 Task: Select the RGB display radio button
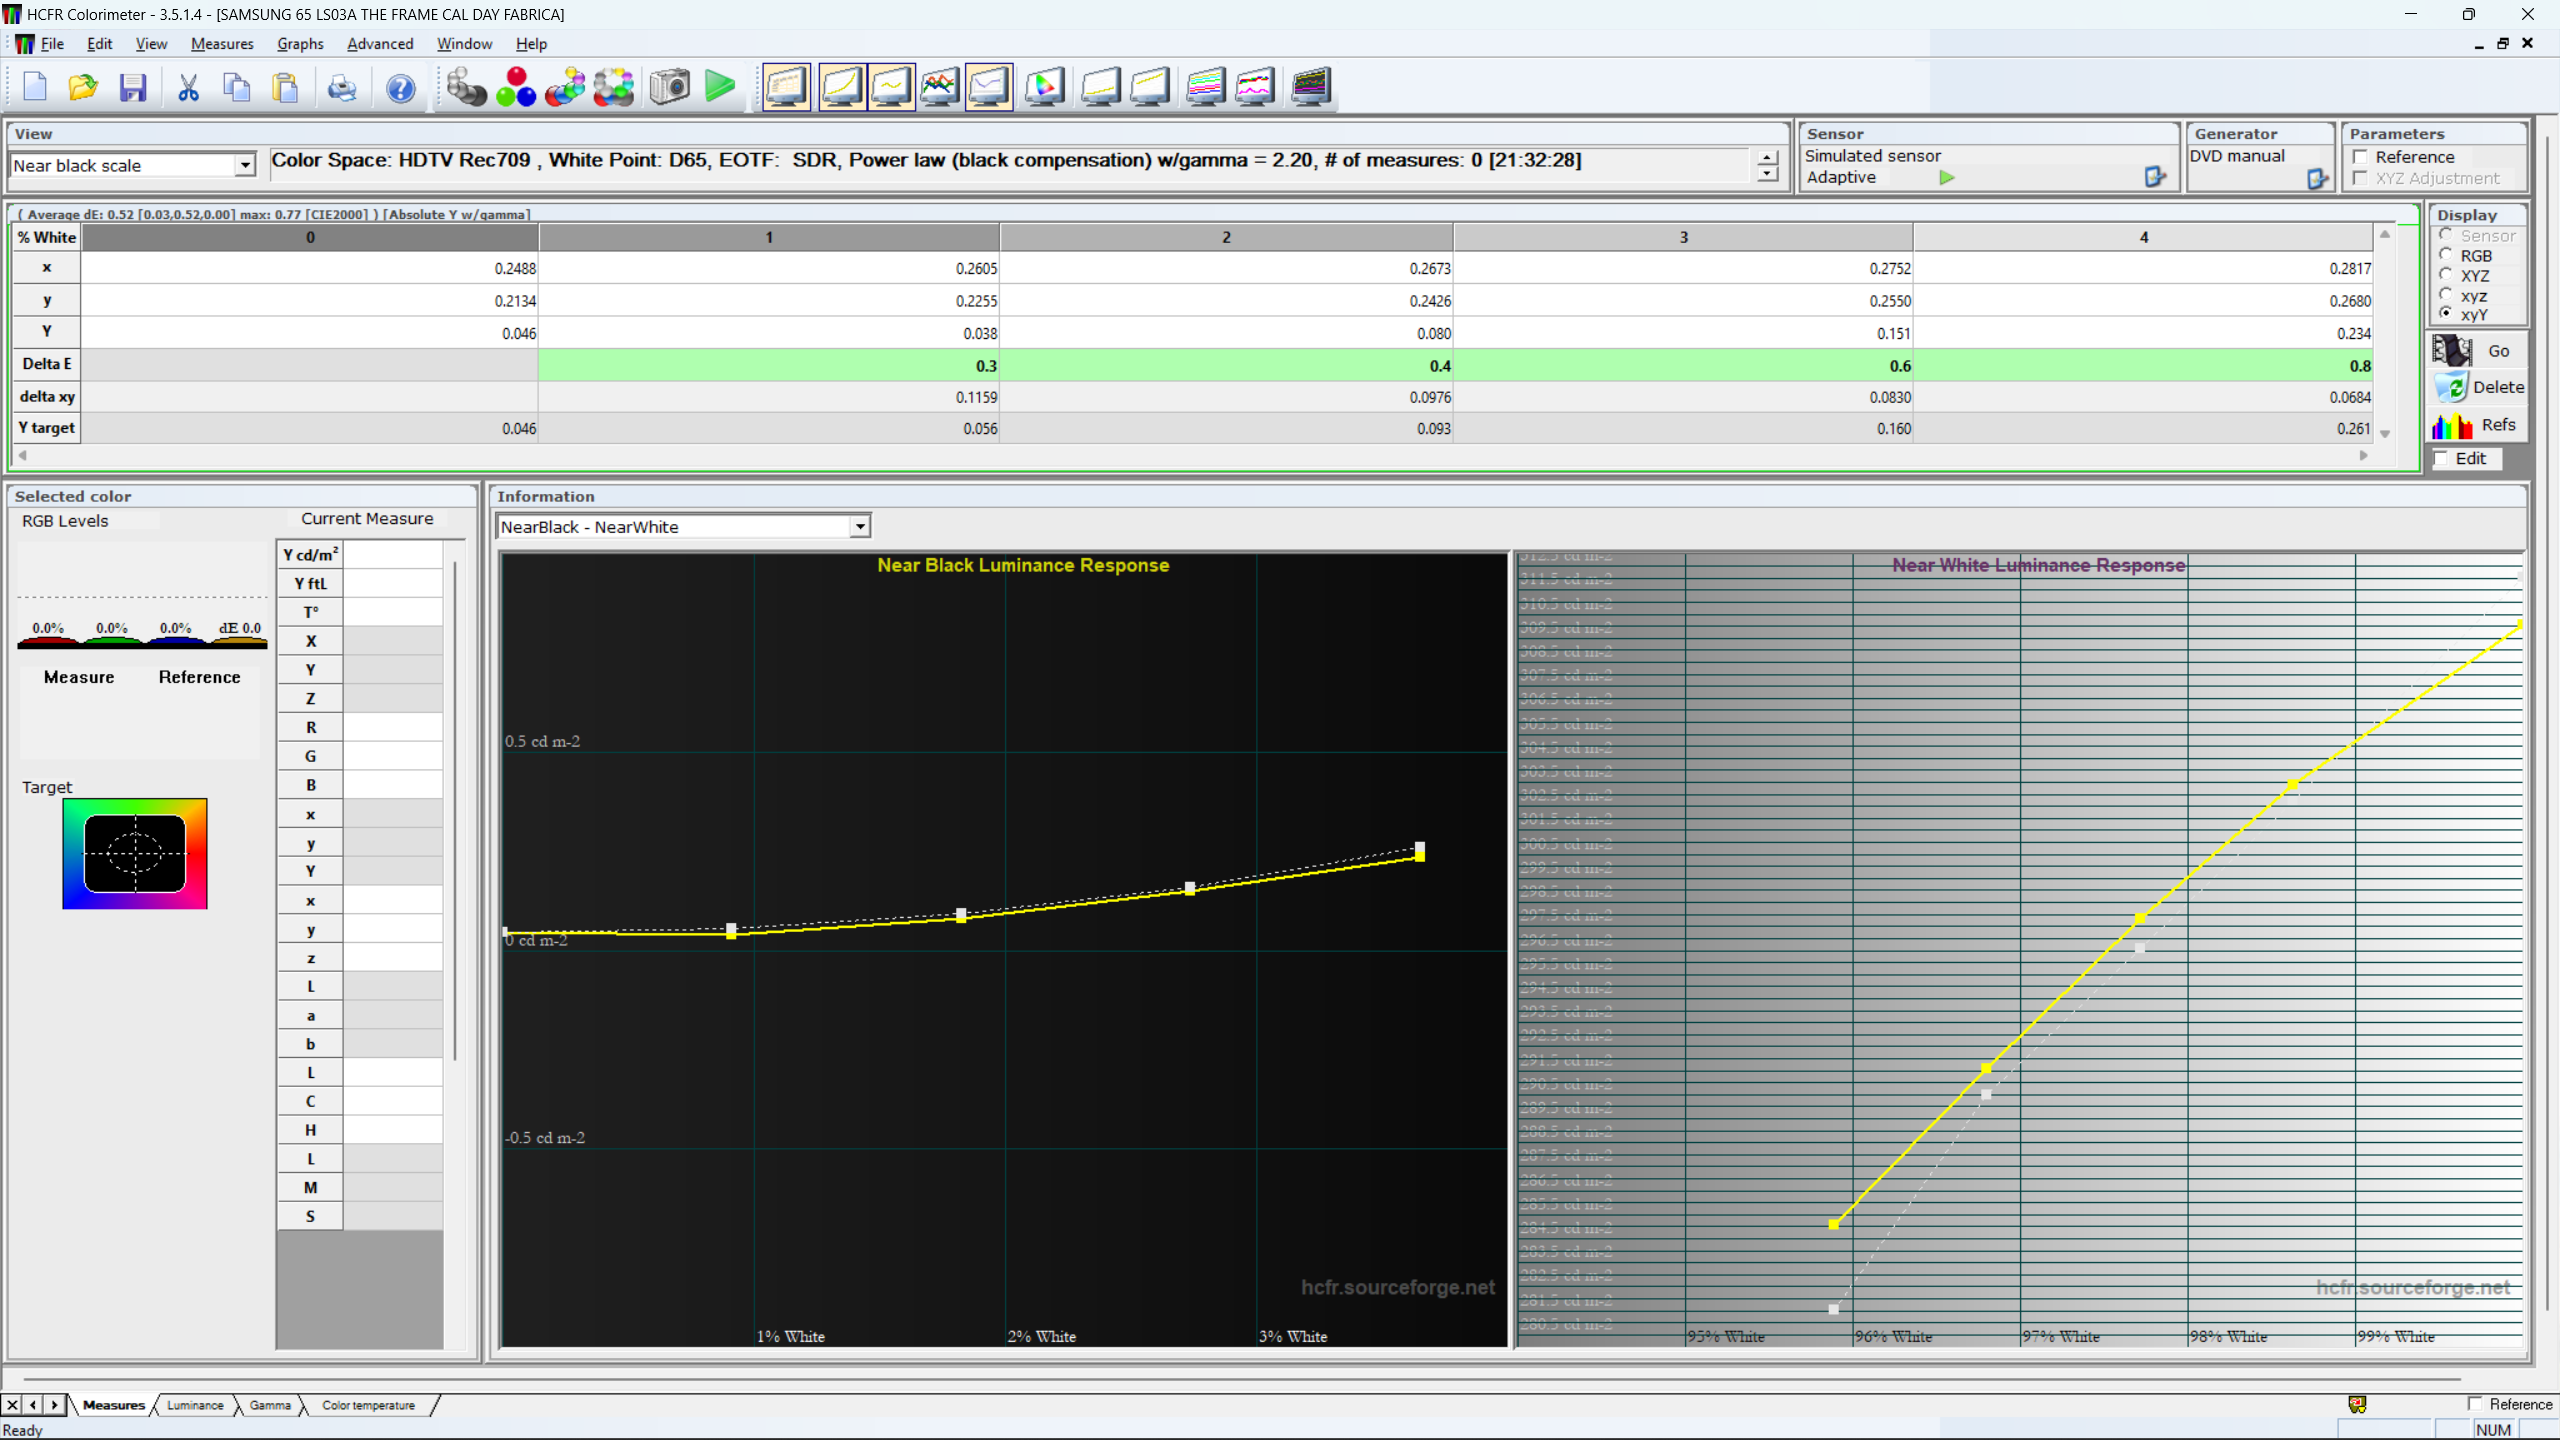[2446, 255]
